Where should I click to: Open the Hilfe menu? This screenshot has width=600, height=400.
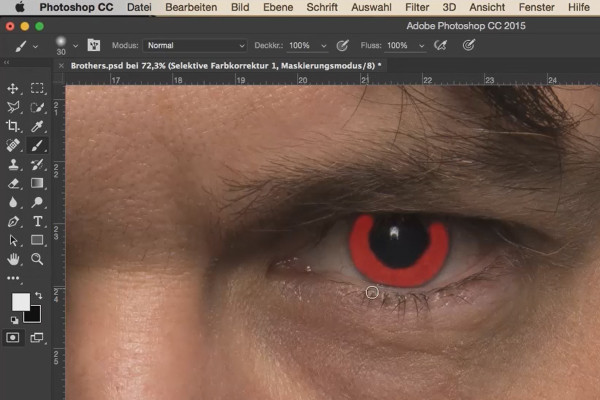tap(579, 7)
